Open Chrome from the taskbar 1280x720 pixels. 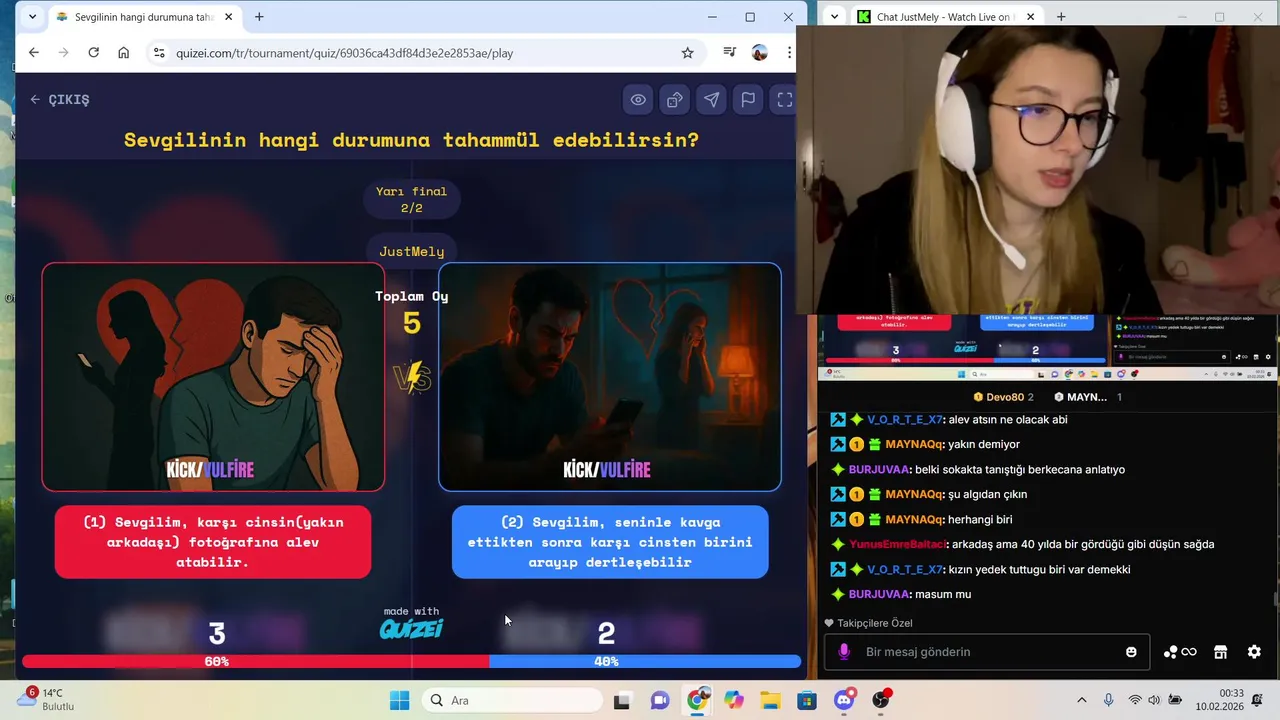coord(697,700)
